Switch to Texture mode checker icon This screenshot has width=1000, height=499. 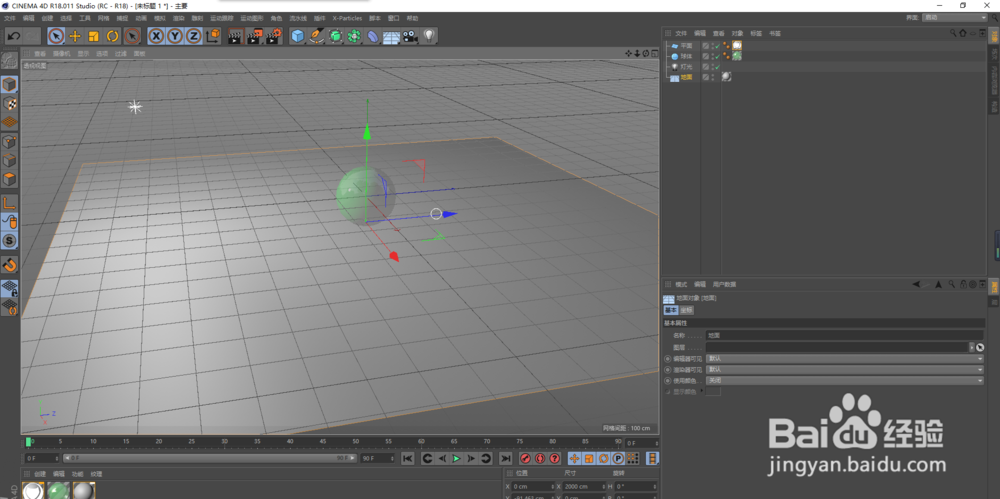click(x=10, y=103)
